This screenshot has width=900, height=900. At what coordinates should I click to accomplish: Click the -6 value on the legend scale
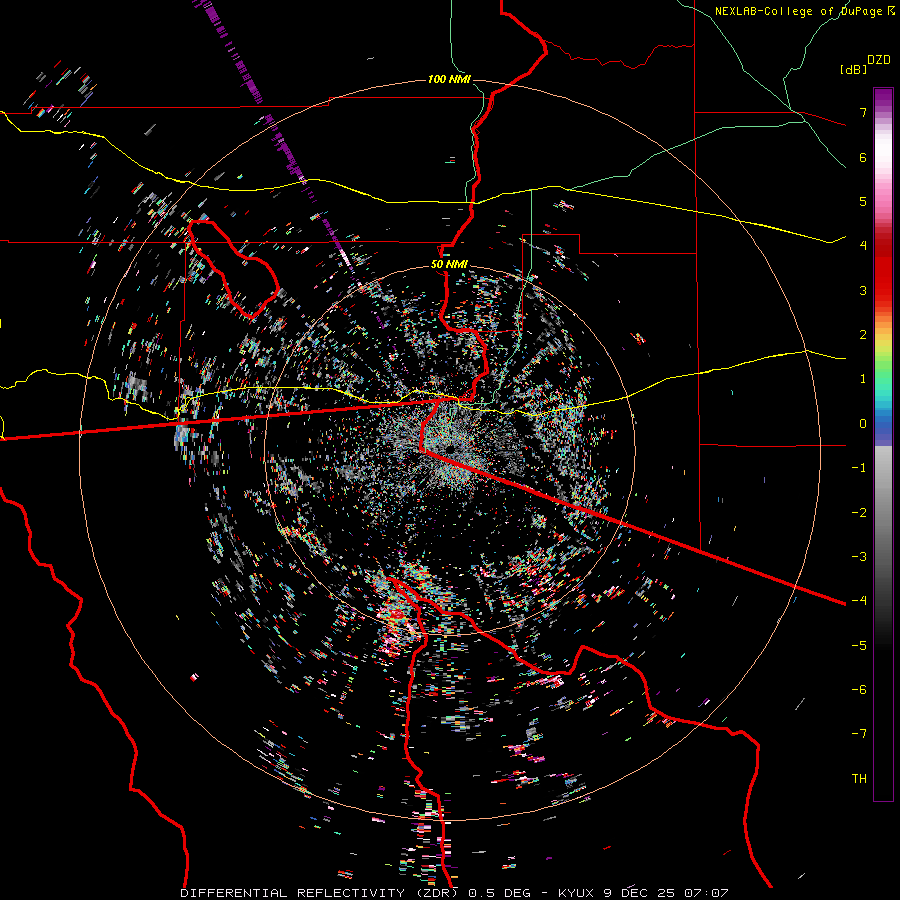coord(859,689)
